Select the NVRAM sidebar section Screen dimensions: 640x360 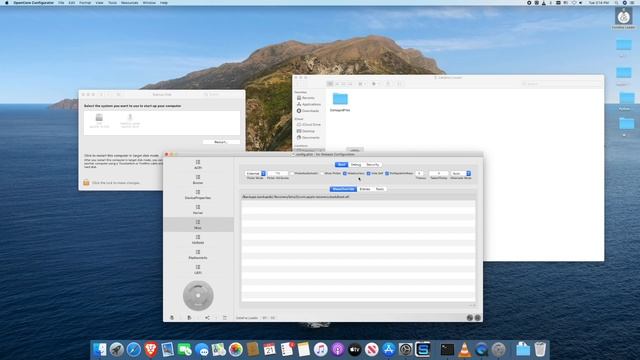click(198, 240)
